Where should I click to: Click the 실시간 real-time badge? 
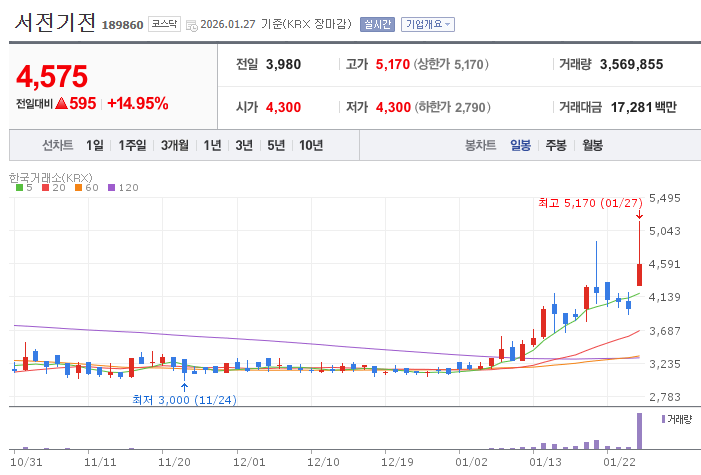(x=377, y=24)
